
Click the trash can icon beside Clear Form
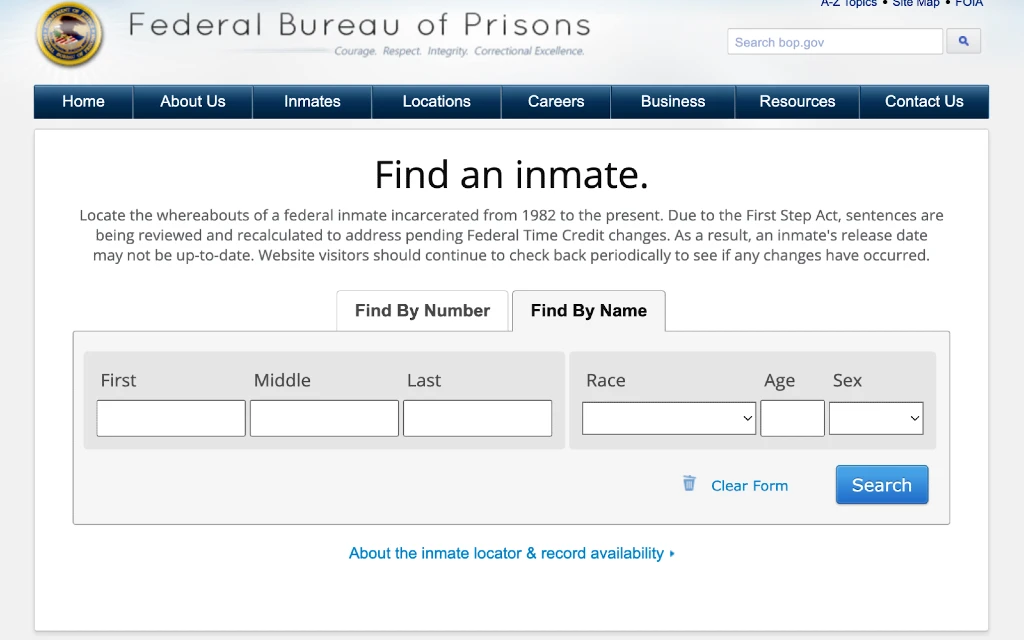point(689,483)
